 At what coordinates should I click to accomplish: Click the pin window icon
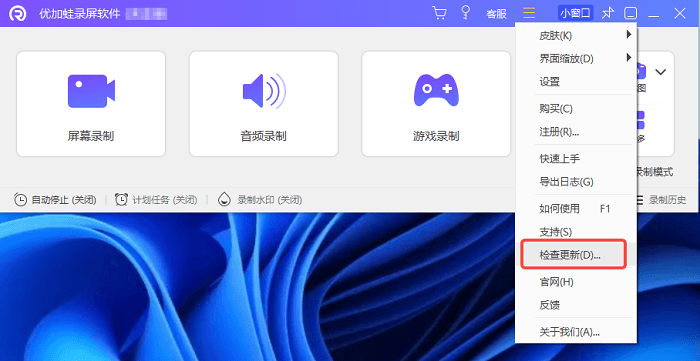click(x=608, y=13)
